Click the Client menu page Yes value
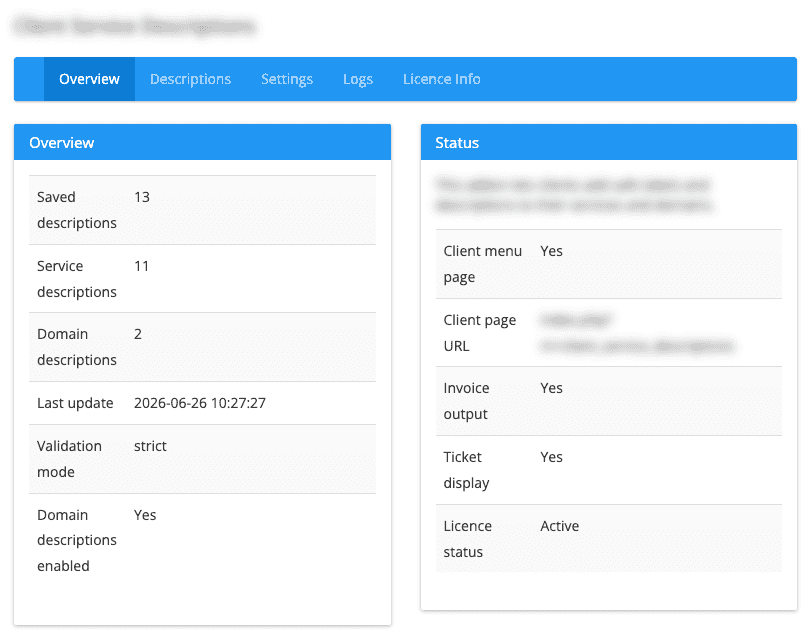The height and width of the screenshot is (635, 810). click(551, 251)
